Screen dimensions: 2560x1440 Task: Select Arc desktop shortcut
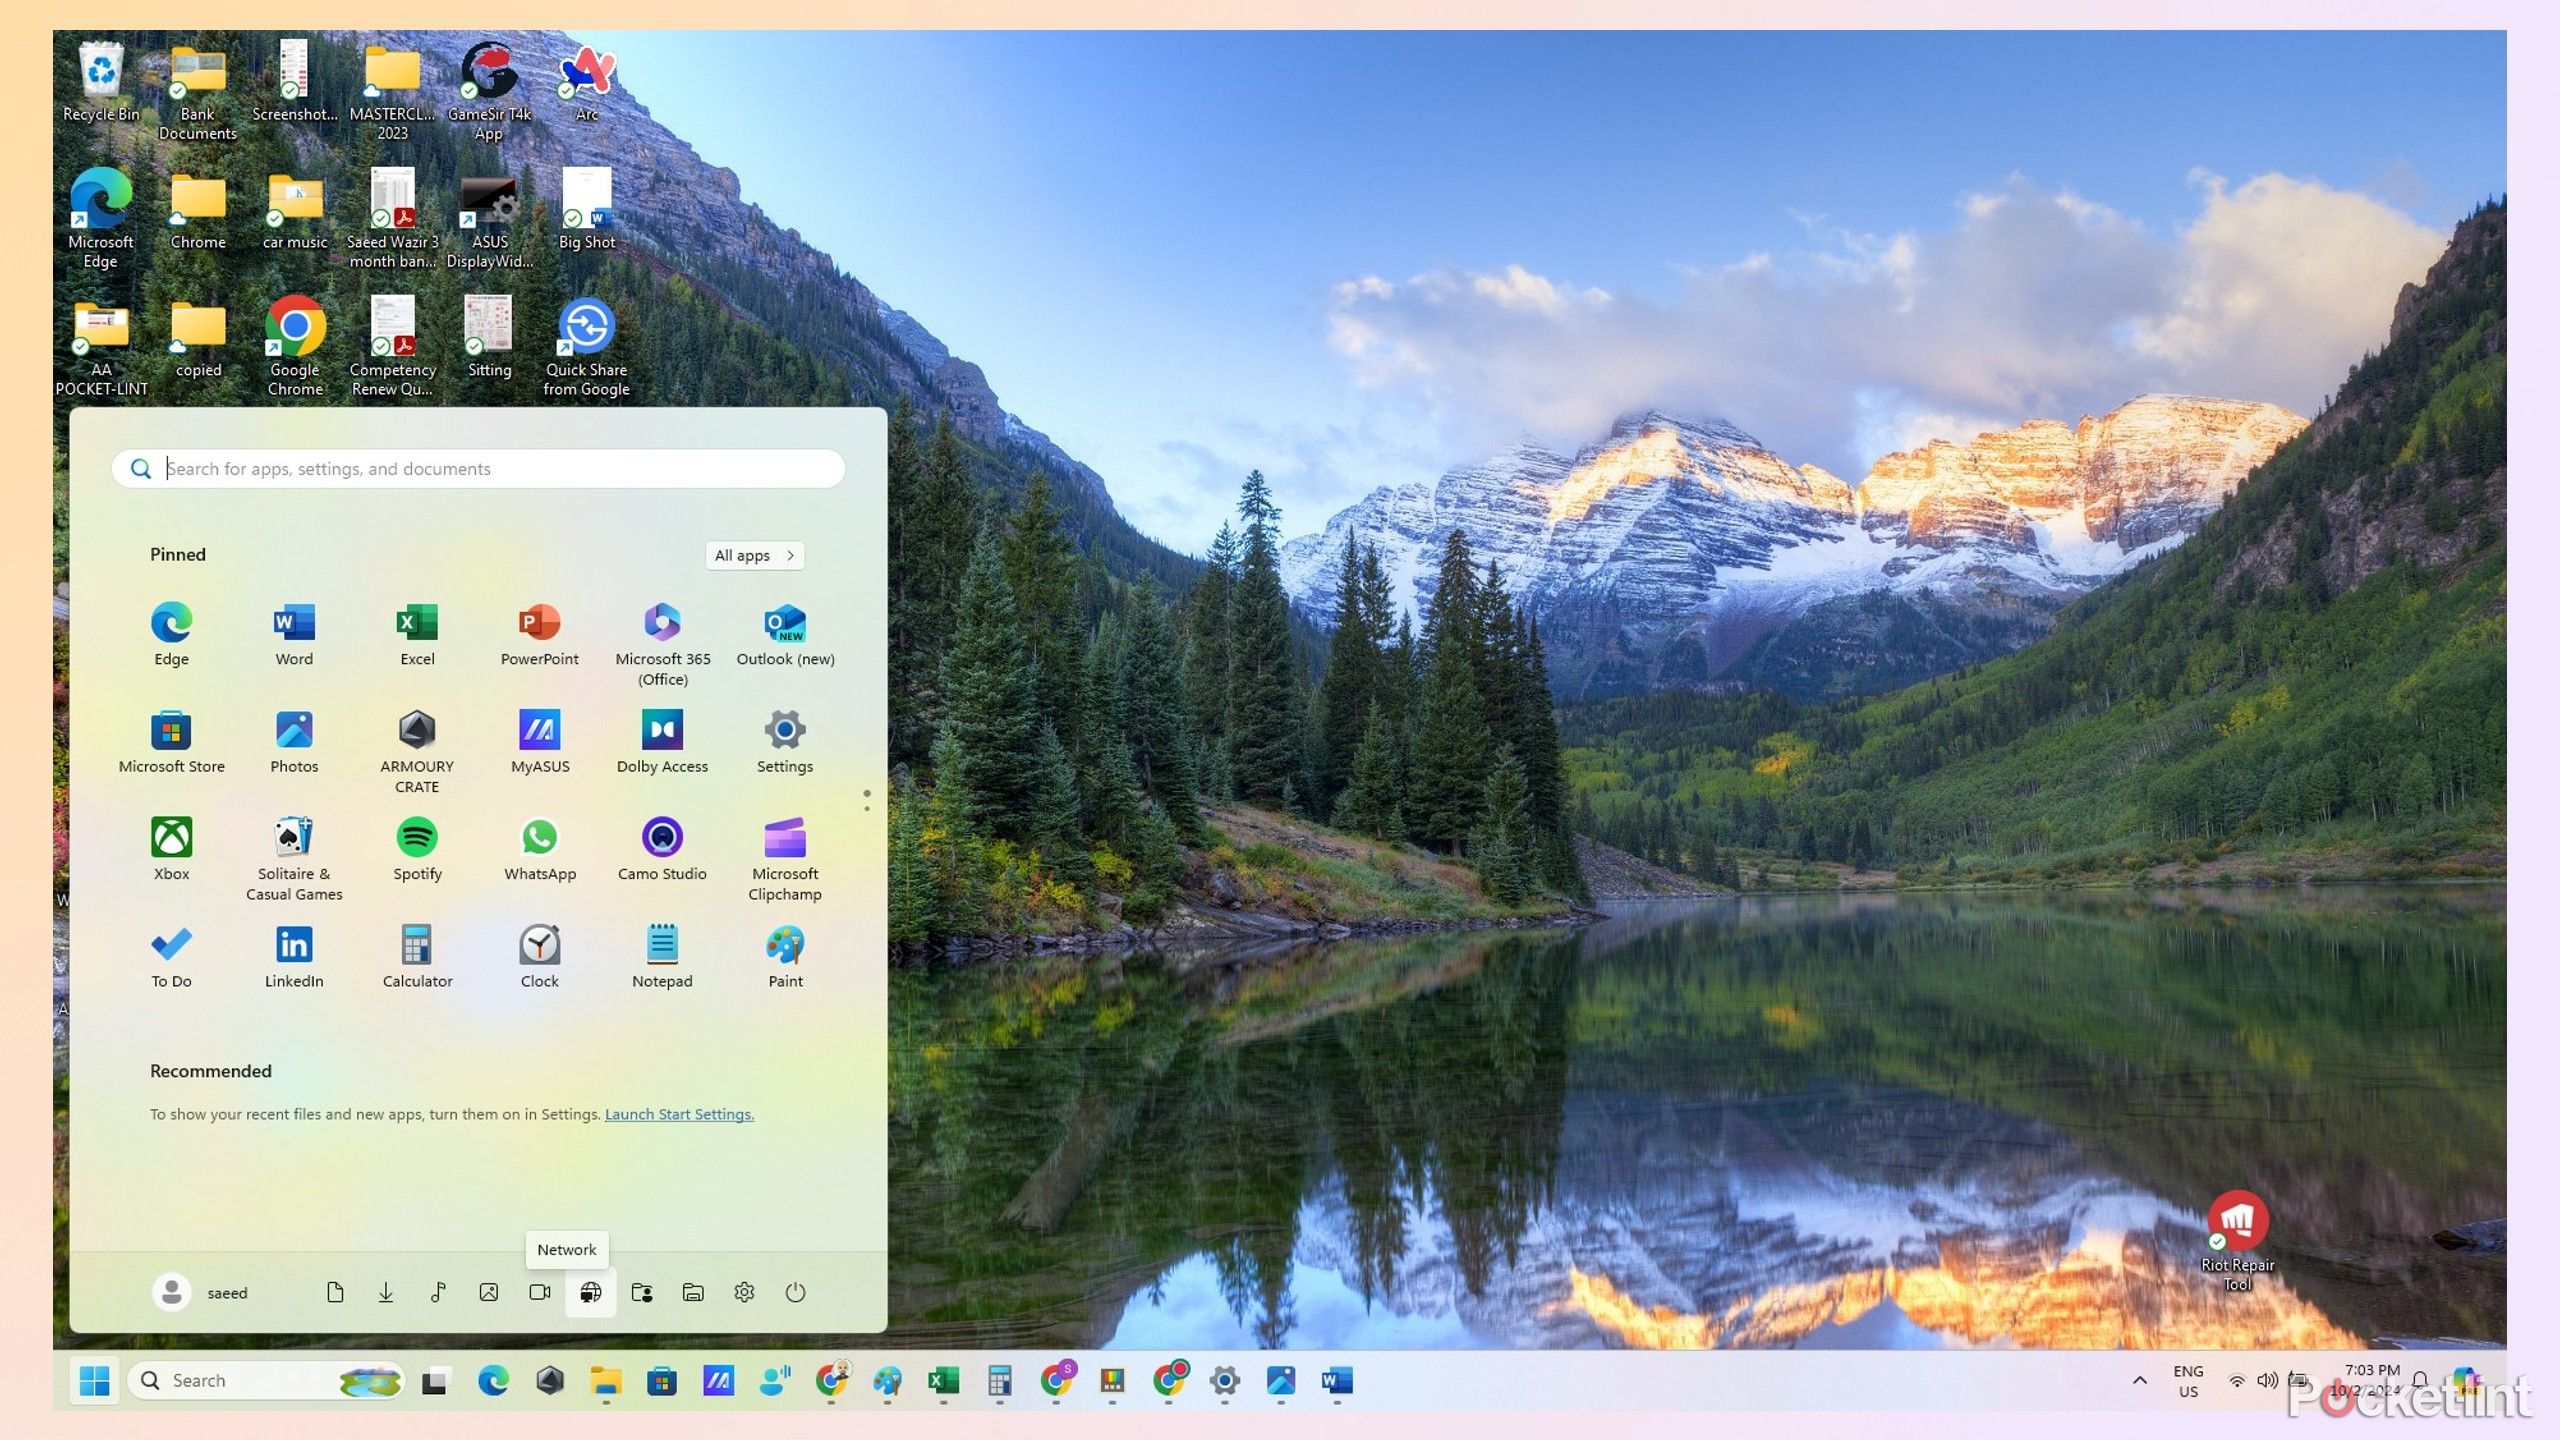[586, 82]
